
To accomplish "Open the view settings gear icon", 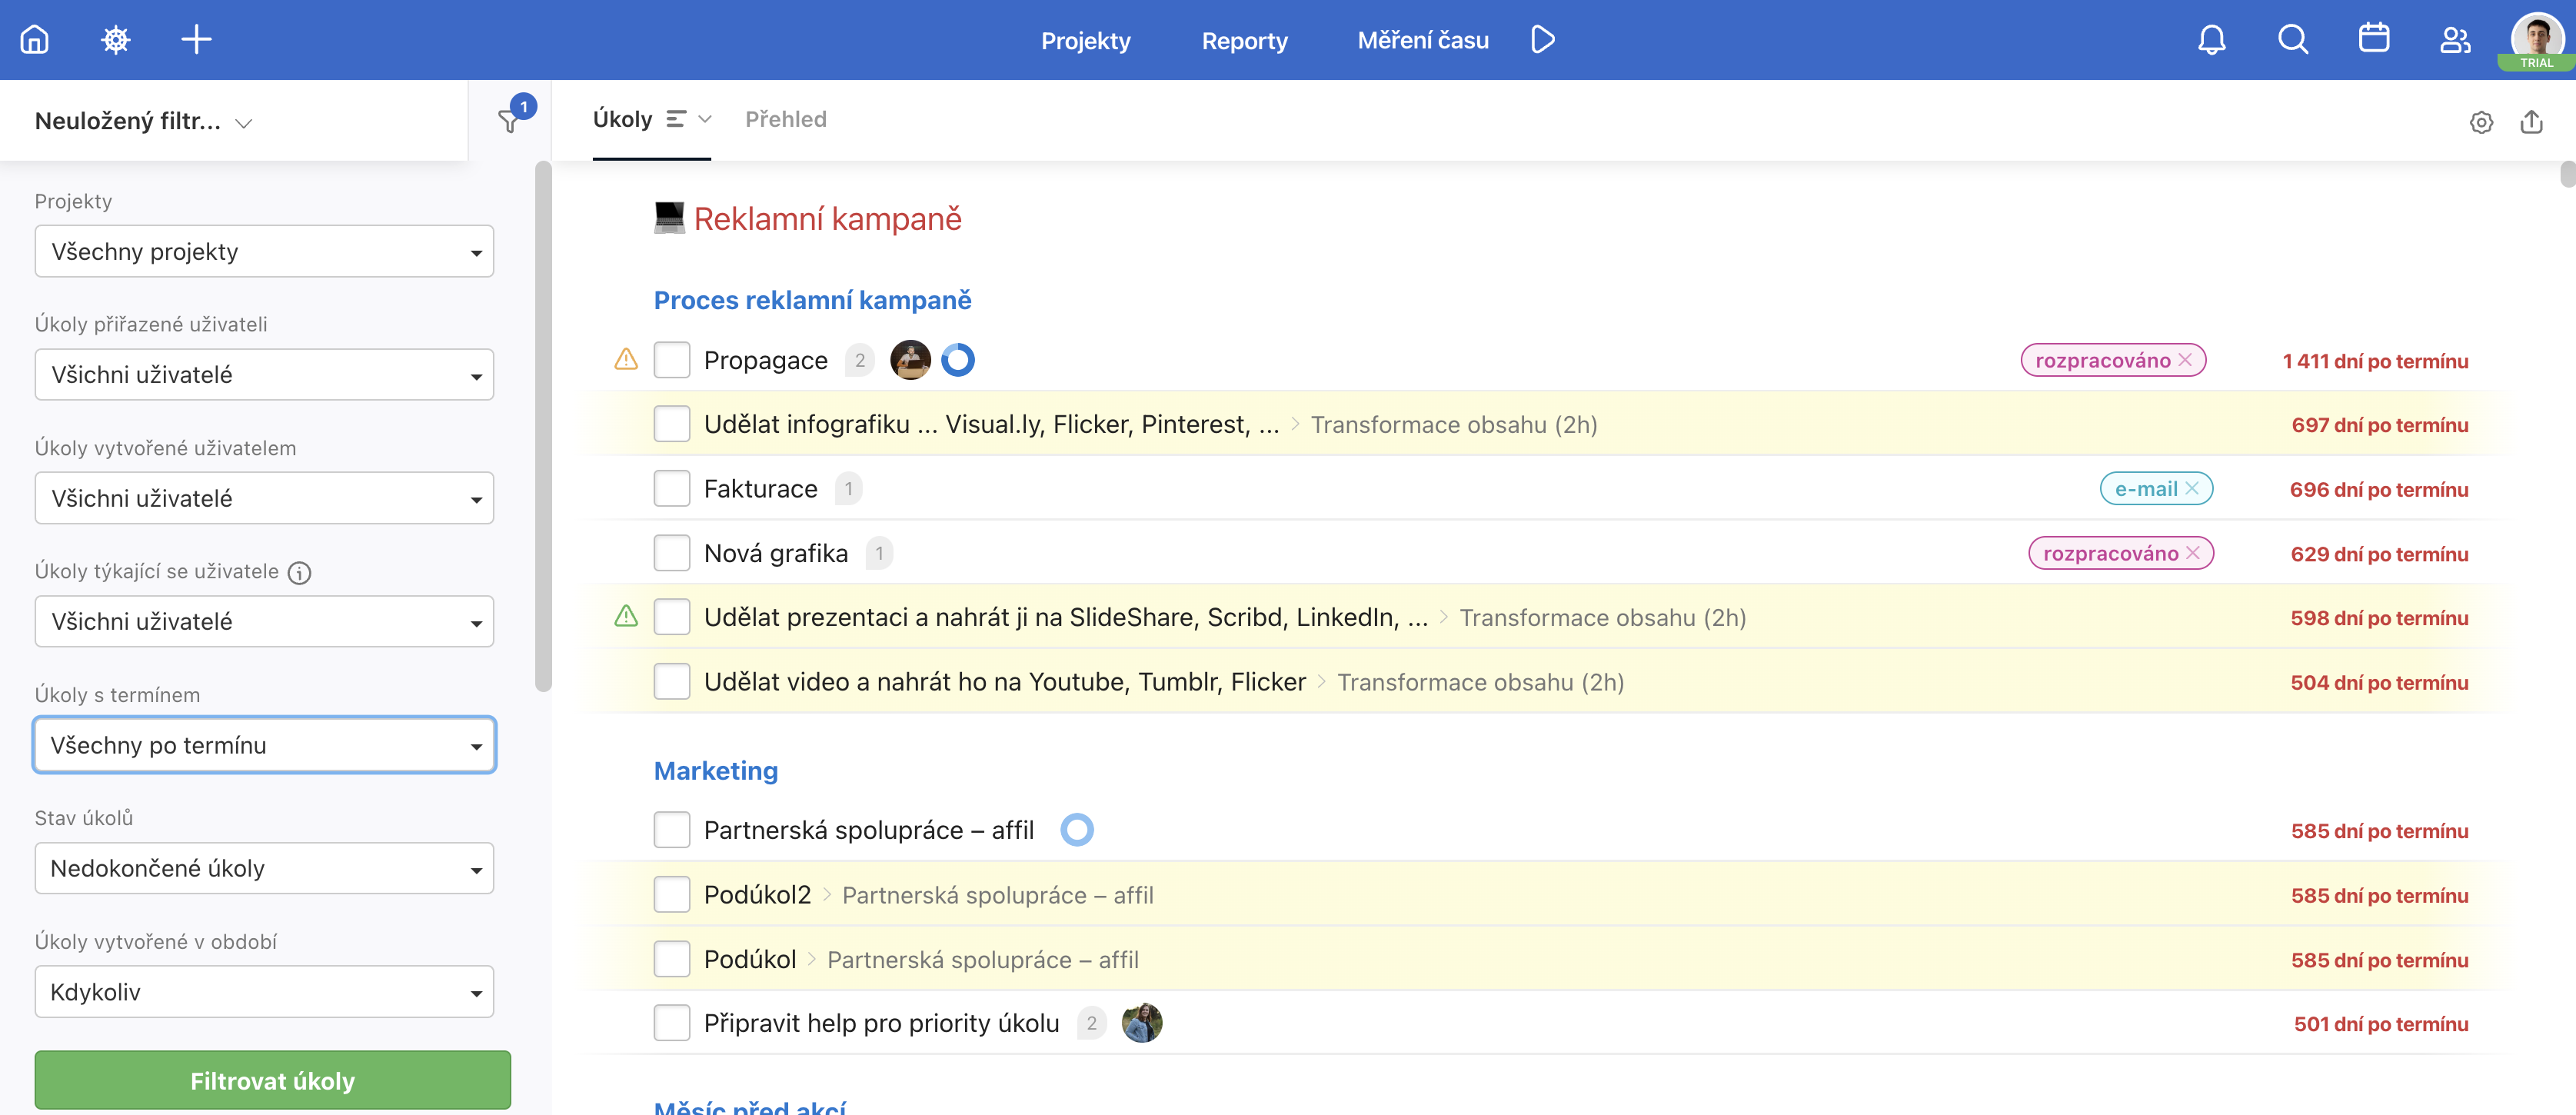I will point(2481,122).
